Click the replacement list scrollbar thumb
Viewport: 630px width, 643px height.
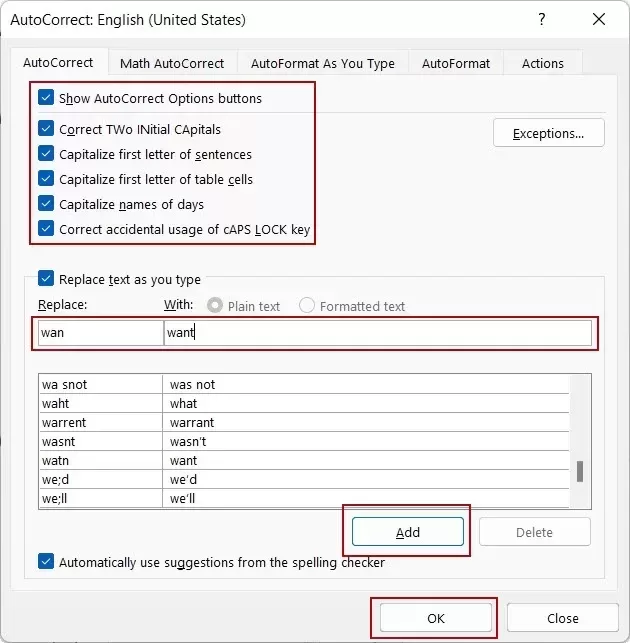click(579, 472)
